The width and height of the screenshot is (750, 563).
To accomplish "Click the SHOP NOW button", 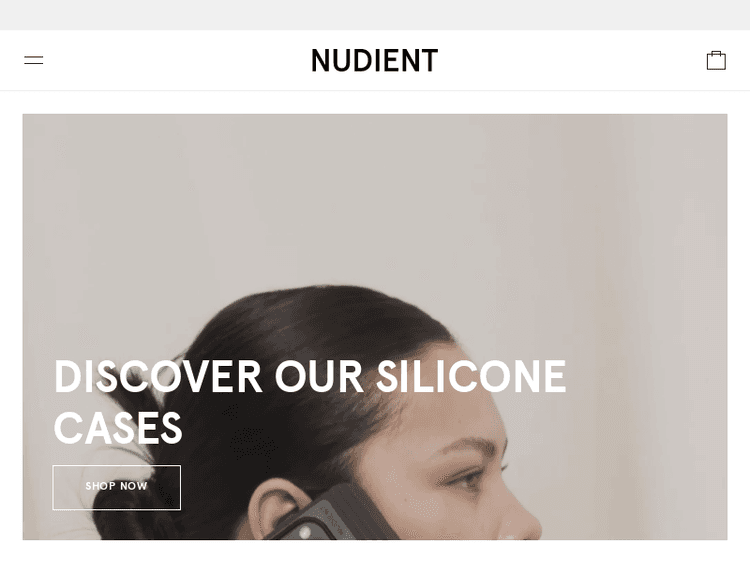I will (x=117, y=487).
